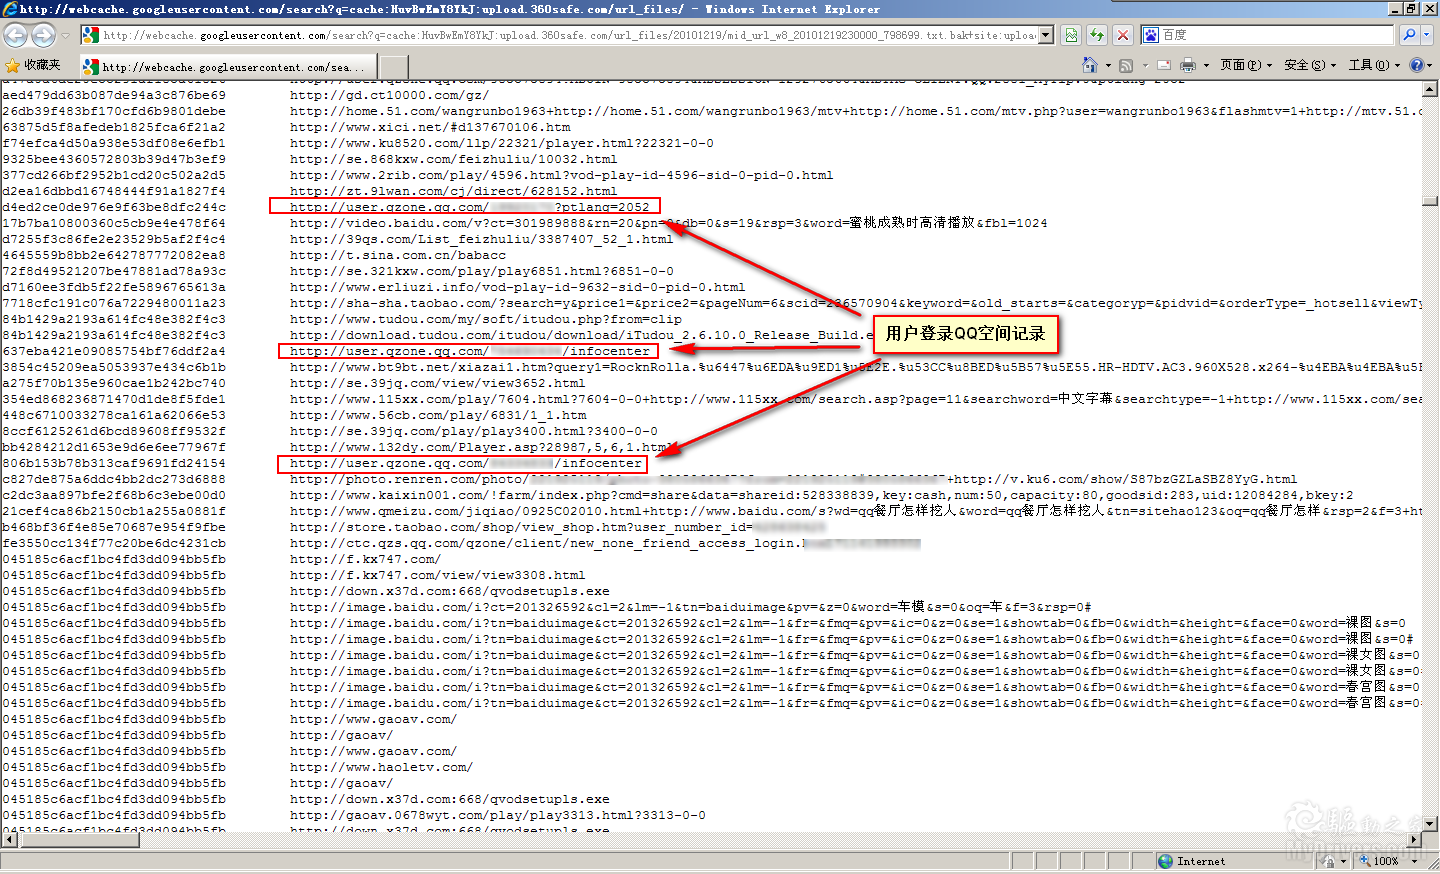This screenshot has width=1440, height=874.
Task: Click the Print icon
Action: [x=1188, y=65]
